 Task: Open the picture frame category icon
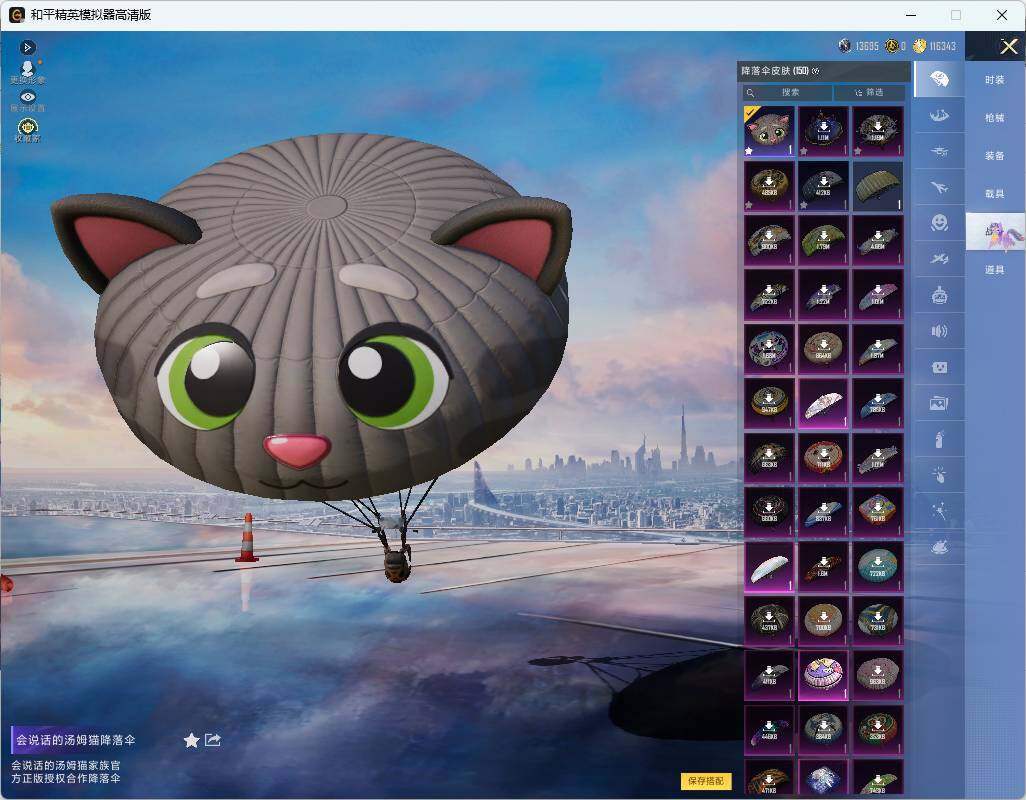pos(939,403)
